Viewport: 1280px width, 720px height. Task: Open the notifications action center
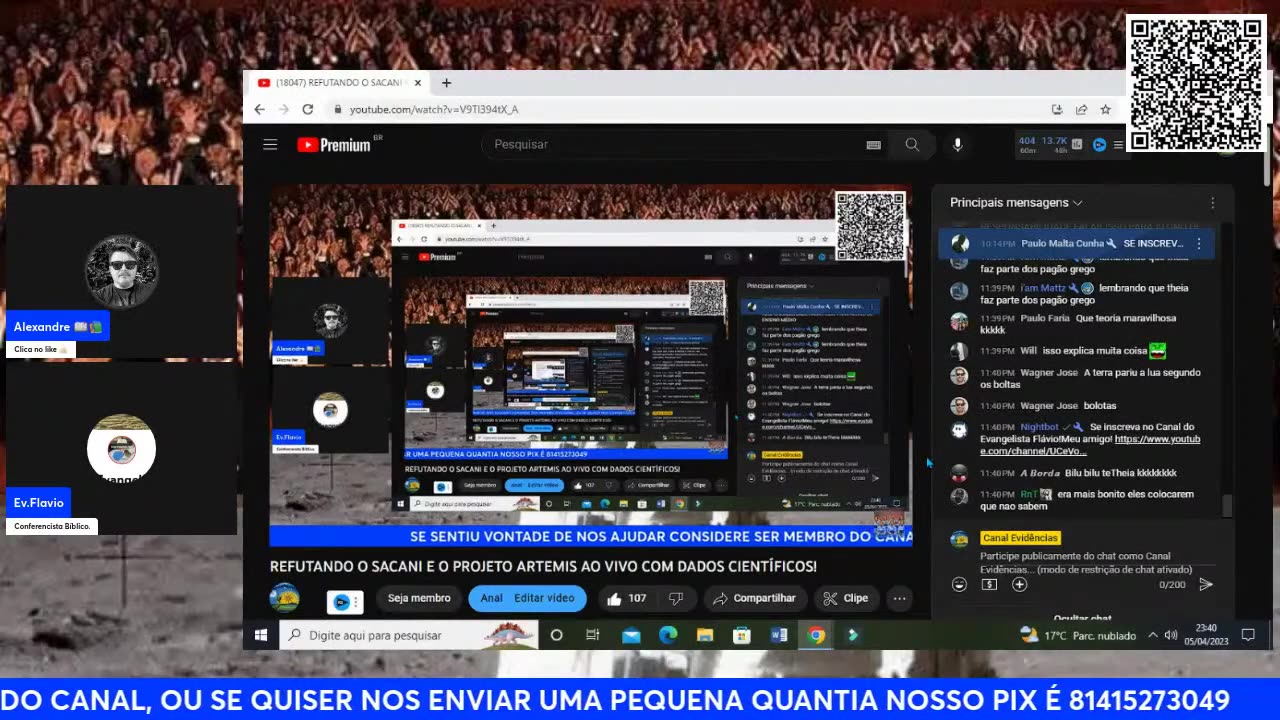[1248, 635]
